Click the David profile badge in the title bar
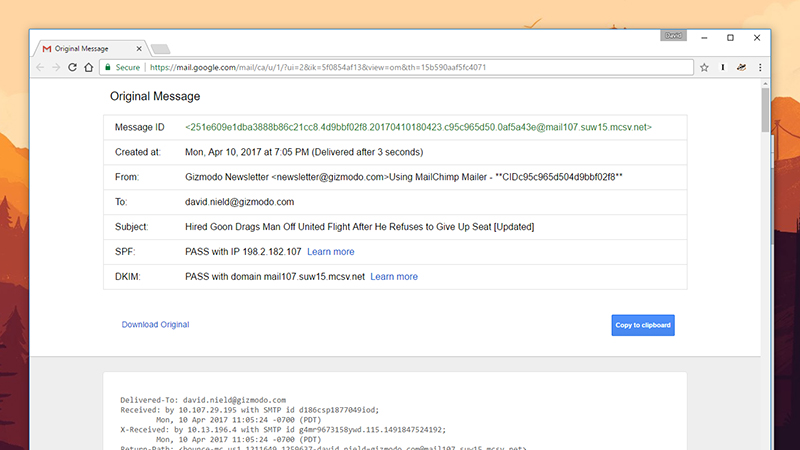Viewport: 800px width, 450px height. click(673, 35)
